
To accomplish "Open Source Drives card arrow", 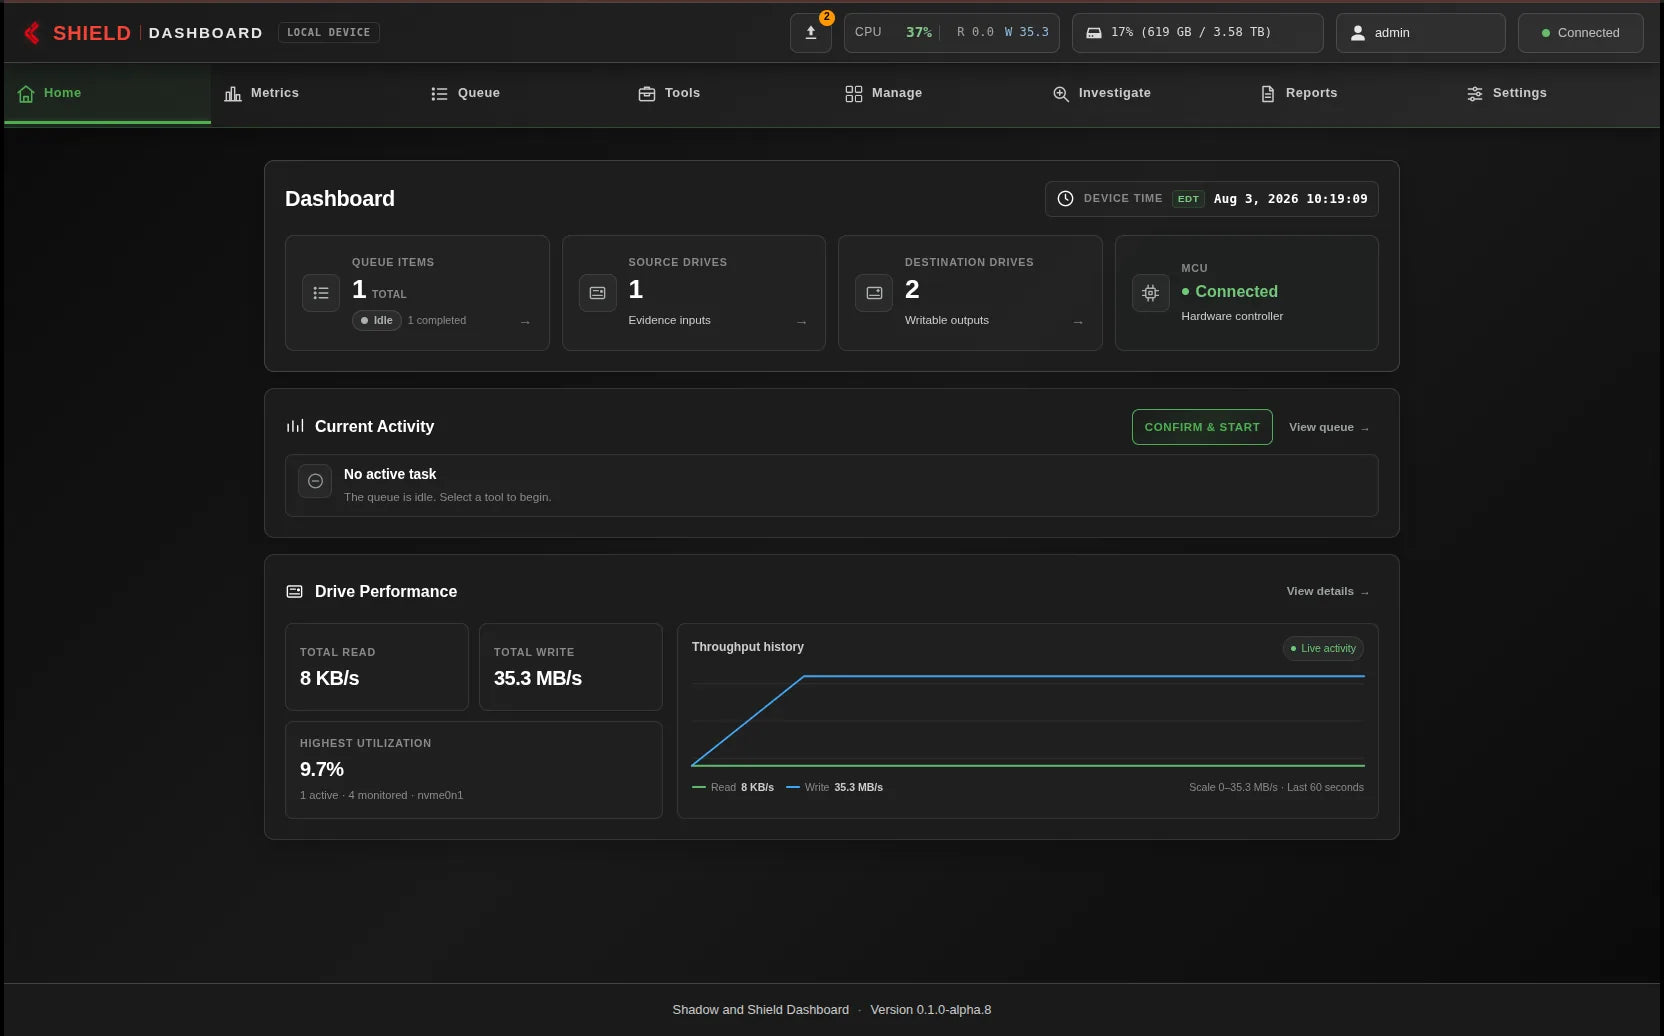I will click(x=801, y=322).
